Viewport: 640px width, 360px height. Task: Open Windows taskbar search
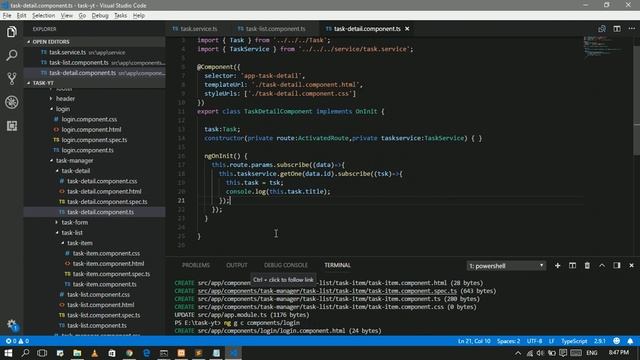pyautogui.click(x=25, y=353)
